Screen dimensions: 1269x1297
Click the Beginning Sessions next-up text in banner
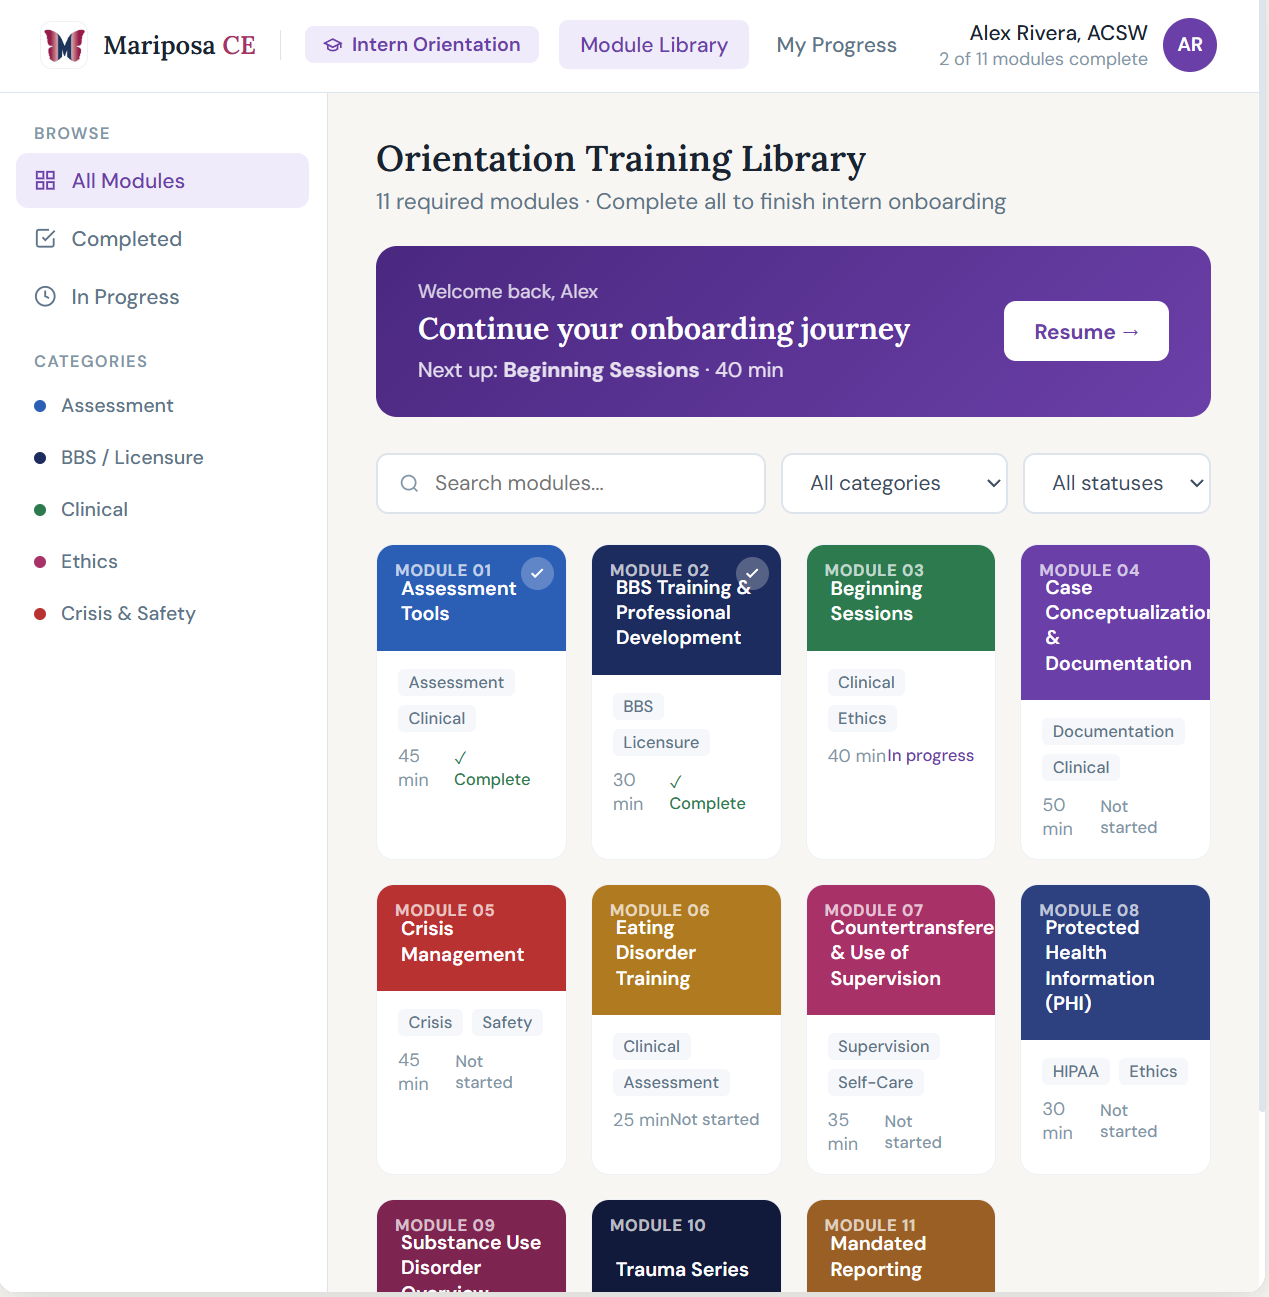click(601, 370)
